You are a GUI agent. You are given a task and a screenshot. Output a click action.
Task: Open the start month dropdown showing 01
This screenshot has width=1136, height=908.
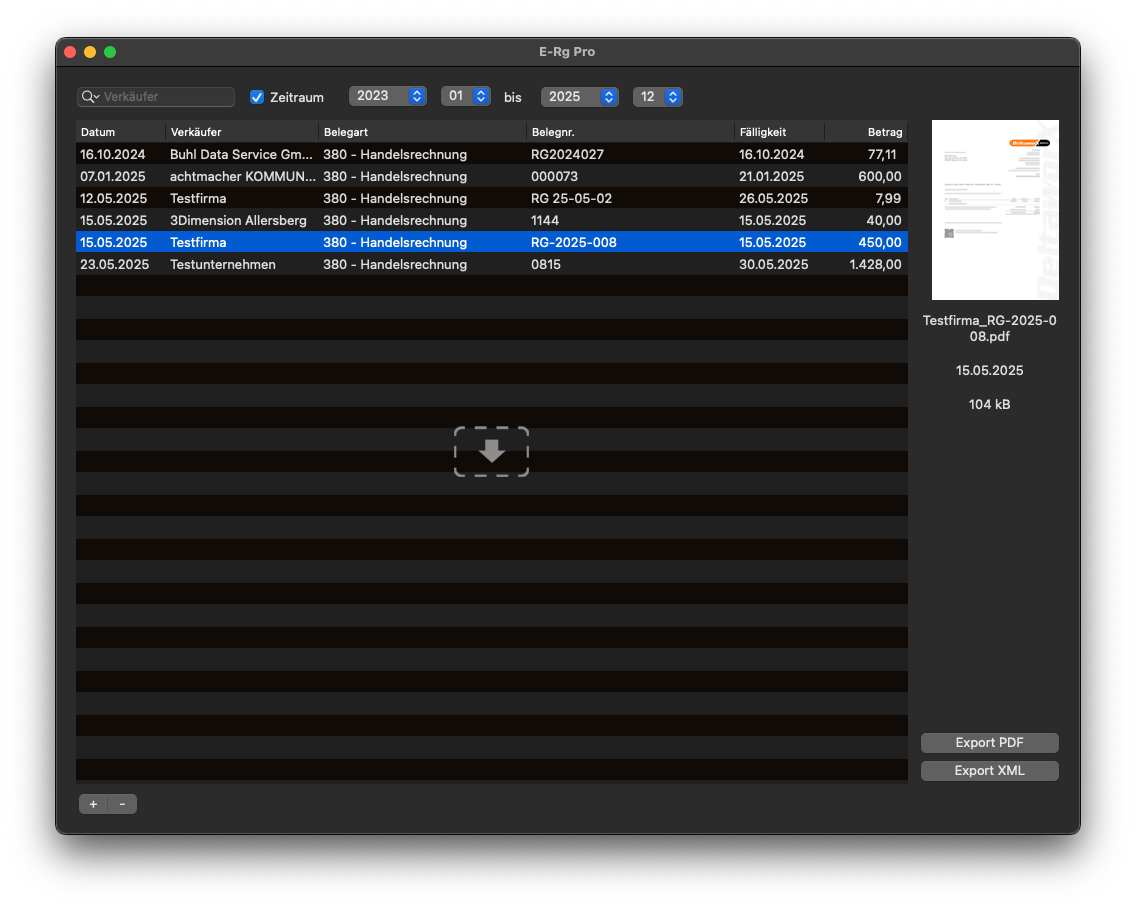[466, 96]
